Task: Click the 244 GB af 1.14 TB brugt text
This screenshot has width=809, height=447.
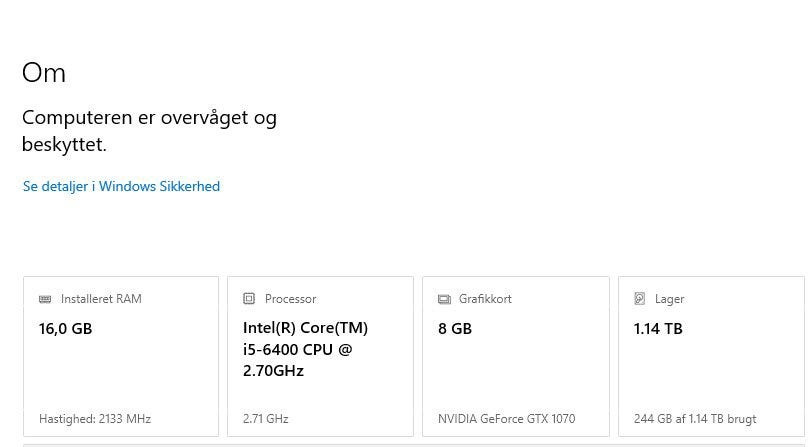Action: pyautogui.click(x=695, y=419)
